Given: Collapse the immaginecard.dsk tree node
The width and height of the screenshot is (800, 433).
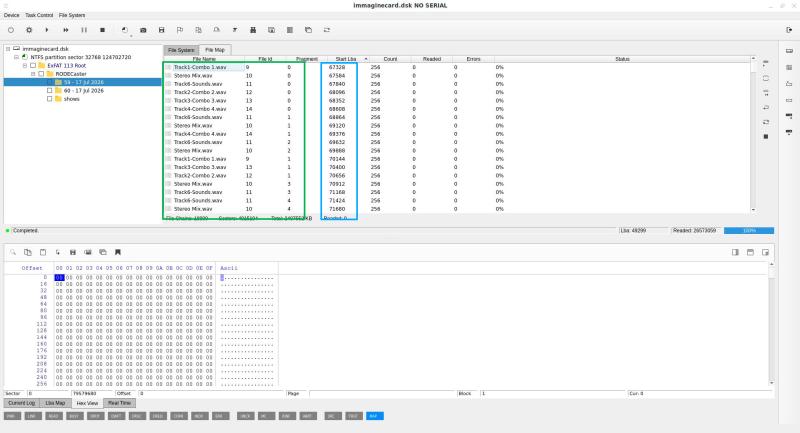Looking at the screenshot, I should click(x=8, y=49).
